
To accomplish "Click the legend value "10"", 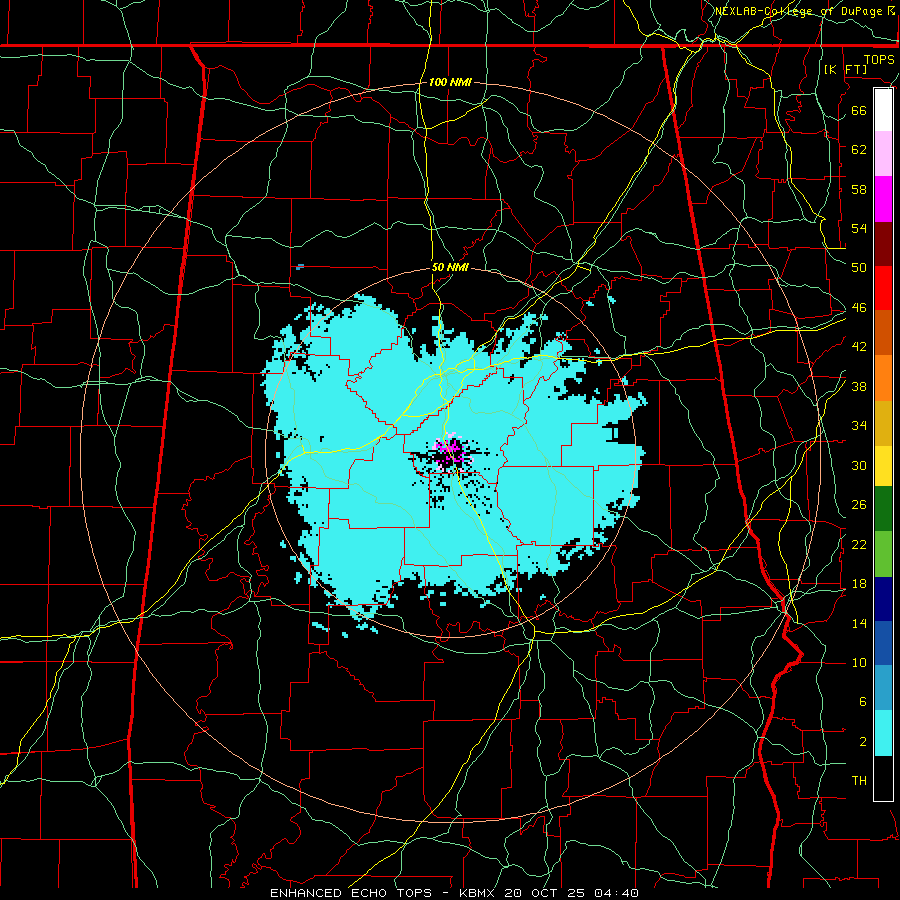I will 859,662.
